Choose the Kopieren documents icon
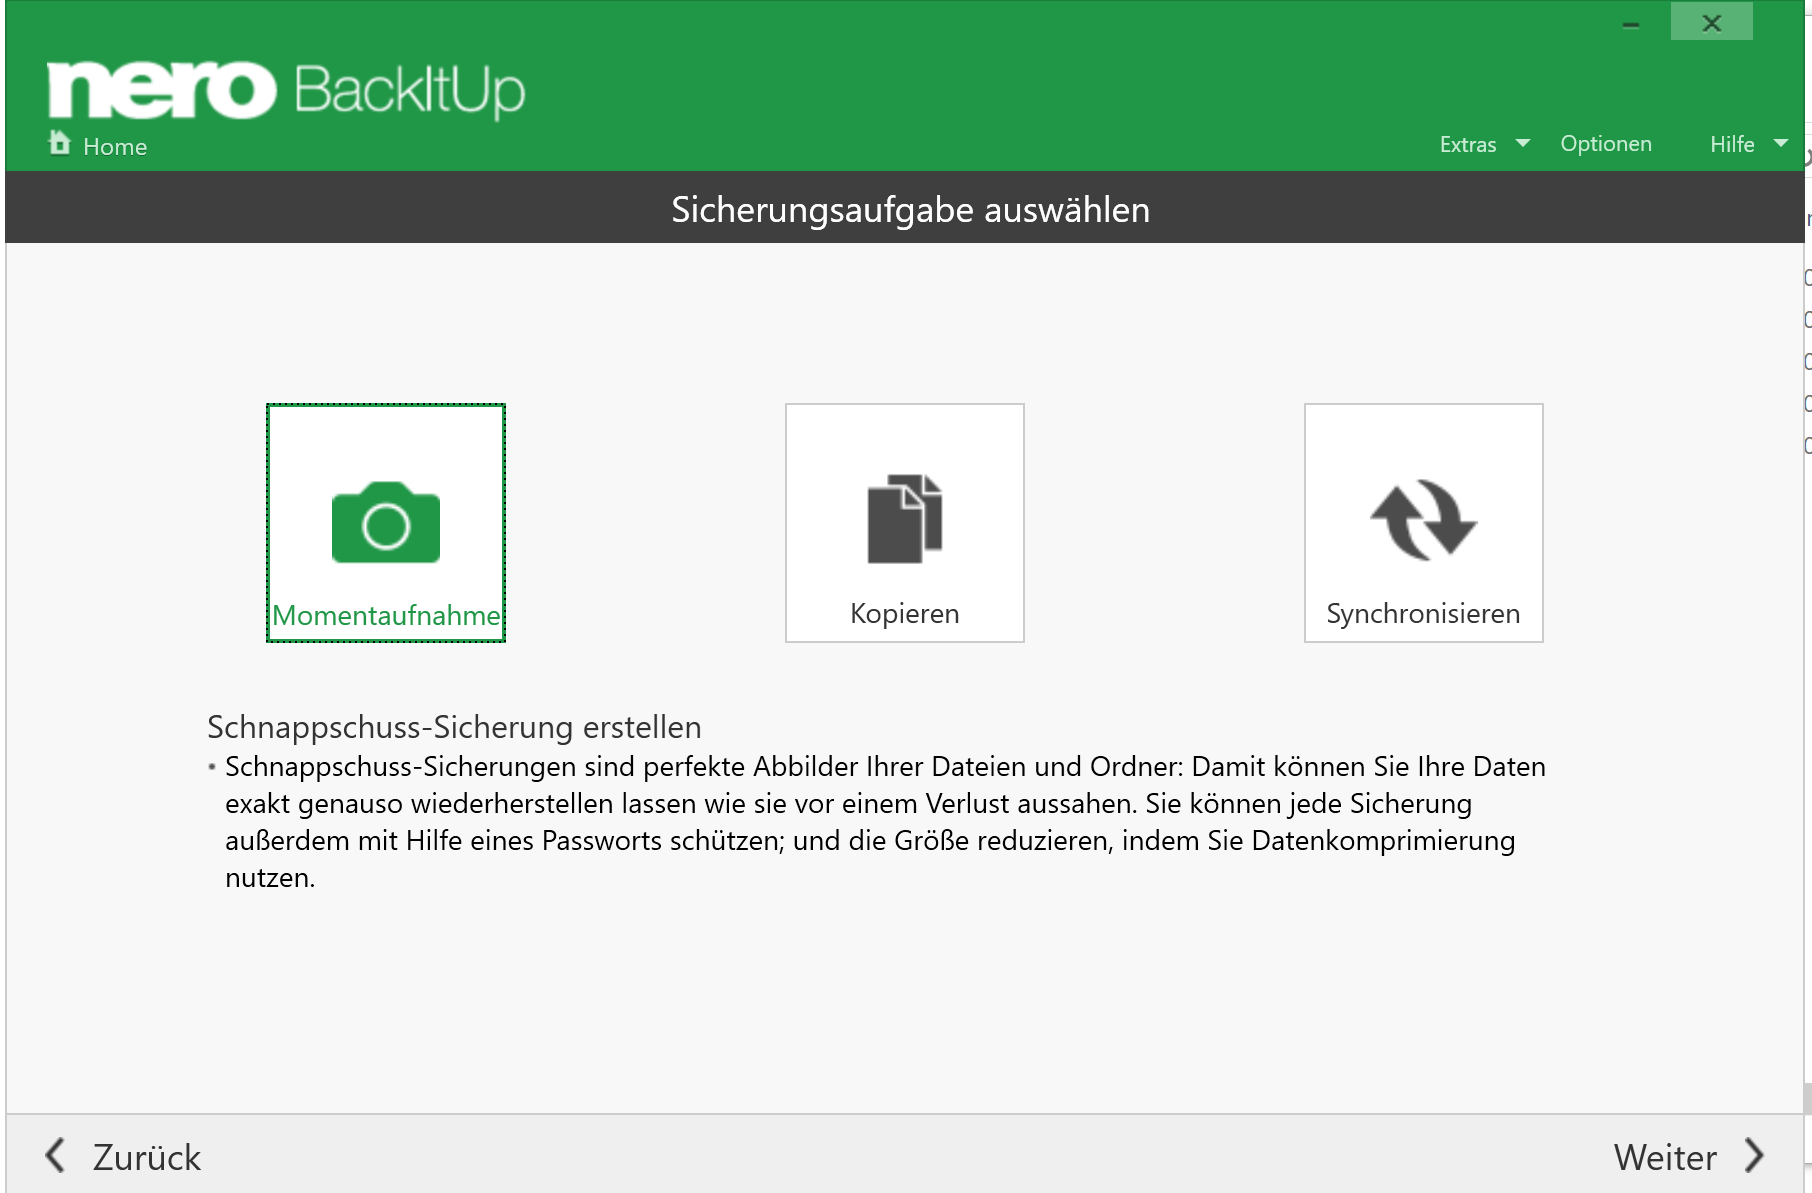Image resolution: width=1812 pixels, height=1193 pixels. point(905,519)
